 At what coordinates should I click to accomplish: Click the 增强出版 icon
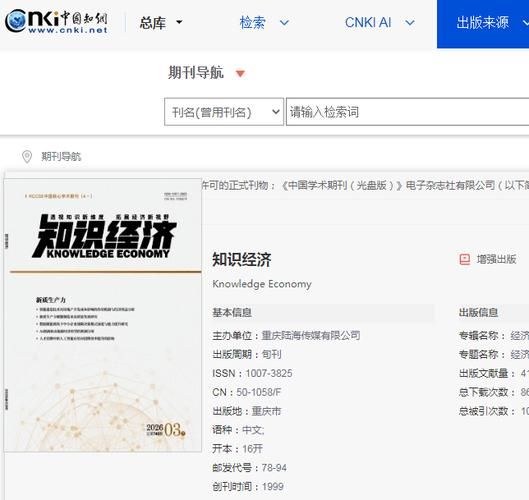pos(465,259)
